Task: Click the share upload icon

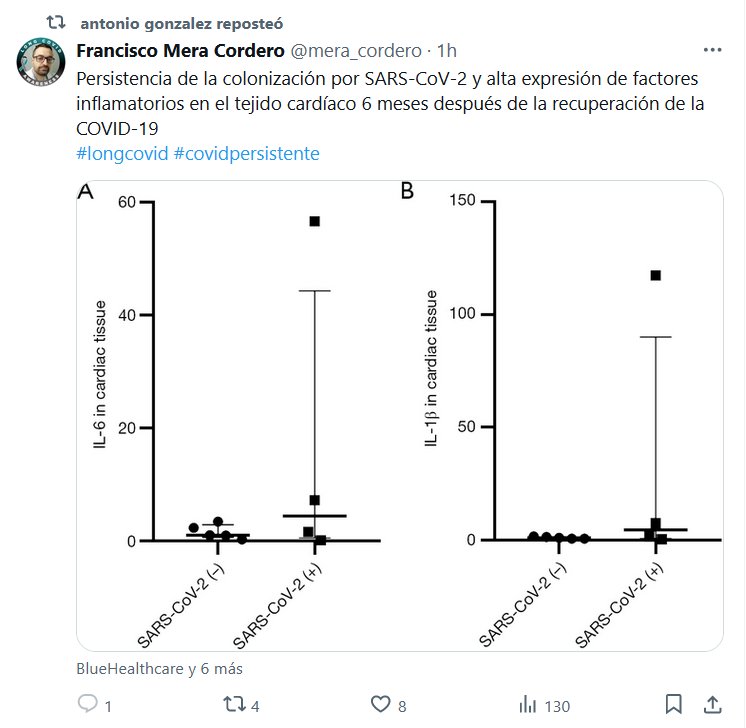Action: tap(713, 705)
